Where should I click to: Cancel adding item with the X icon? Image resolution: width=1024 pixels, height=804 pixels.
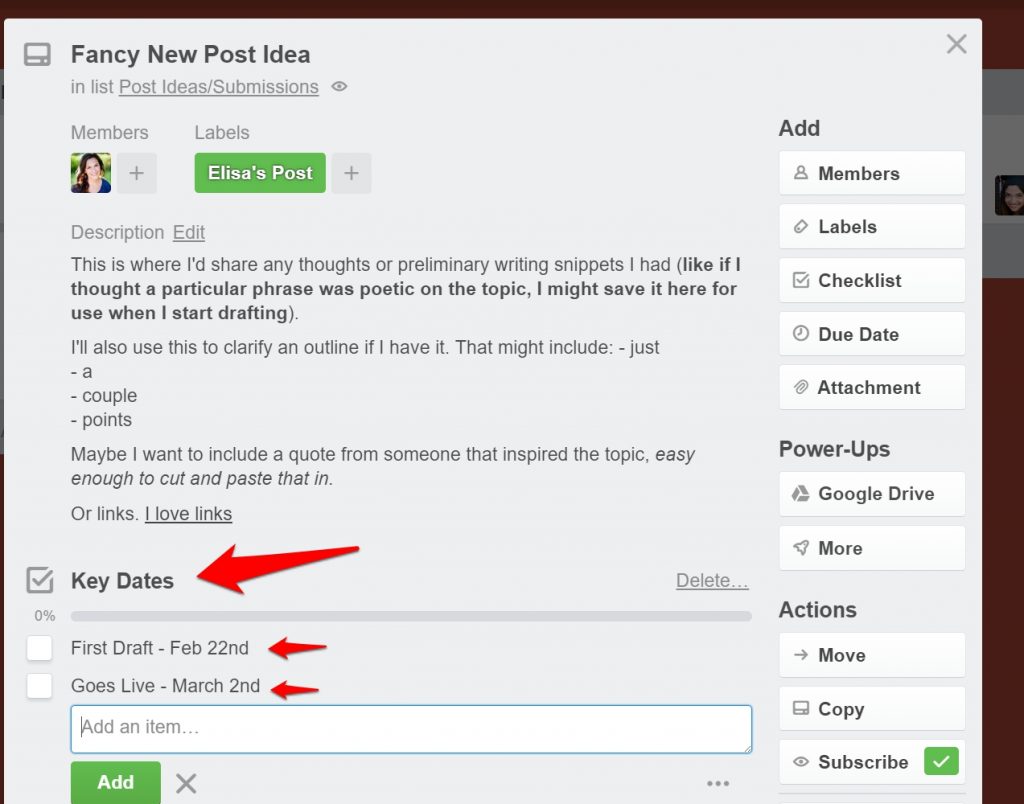pyautogui.click(x=186, y=782)
